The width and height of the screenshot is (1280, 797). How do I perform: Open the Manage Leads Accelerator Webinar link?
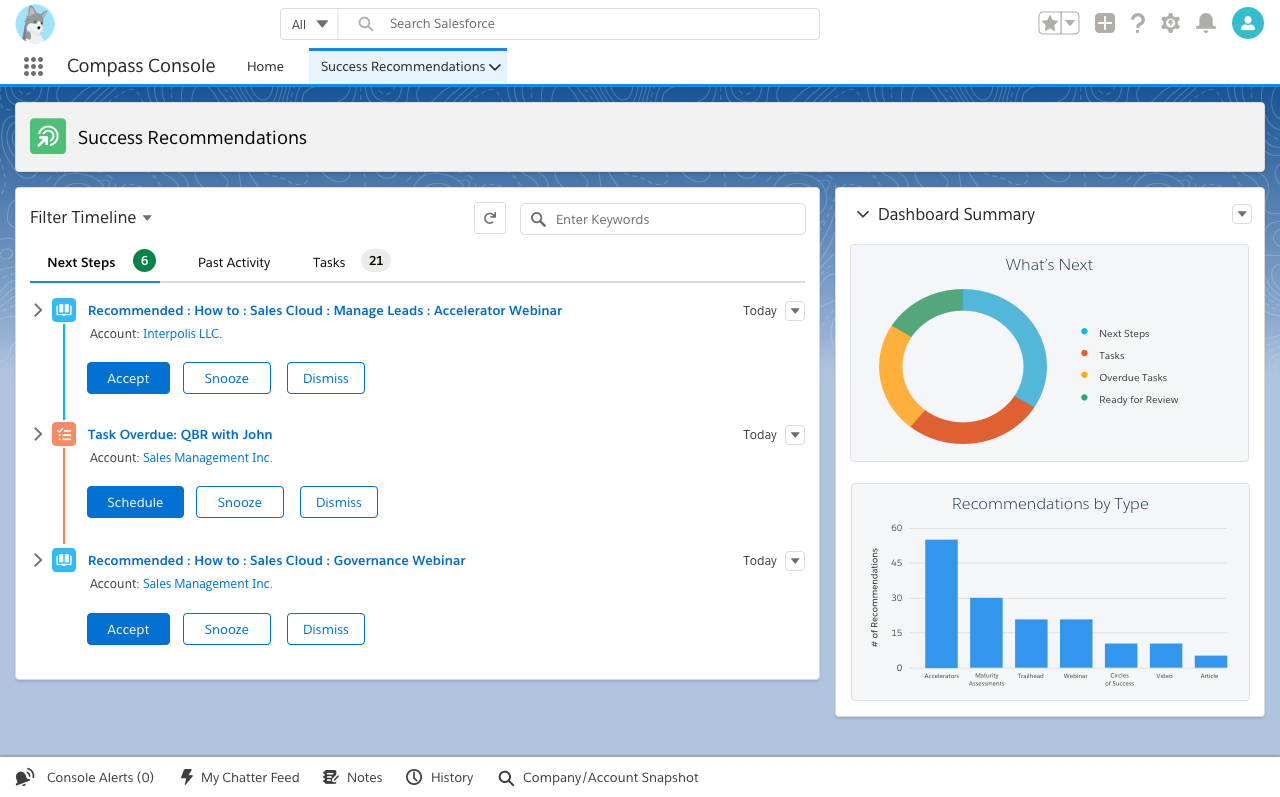325,310
